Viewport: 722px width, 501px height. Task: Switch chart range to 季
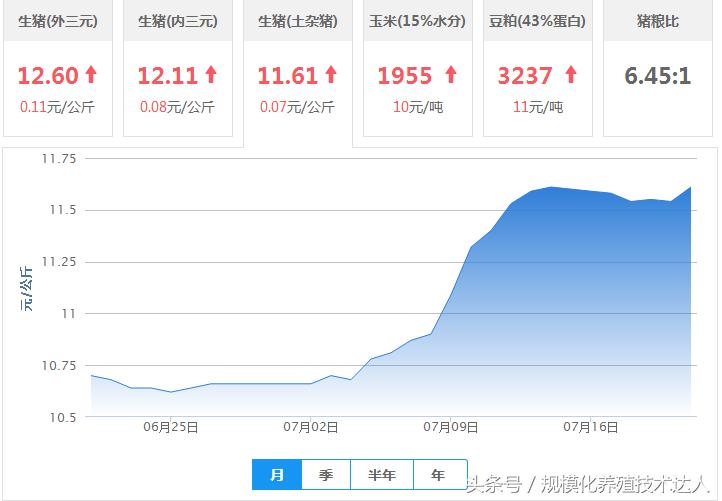(x=326, y=475)
